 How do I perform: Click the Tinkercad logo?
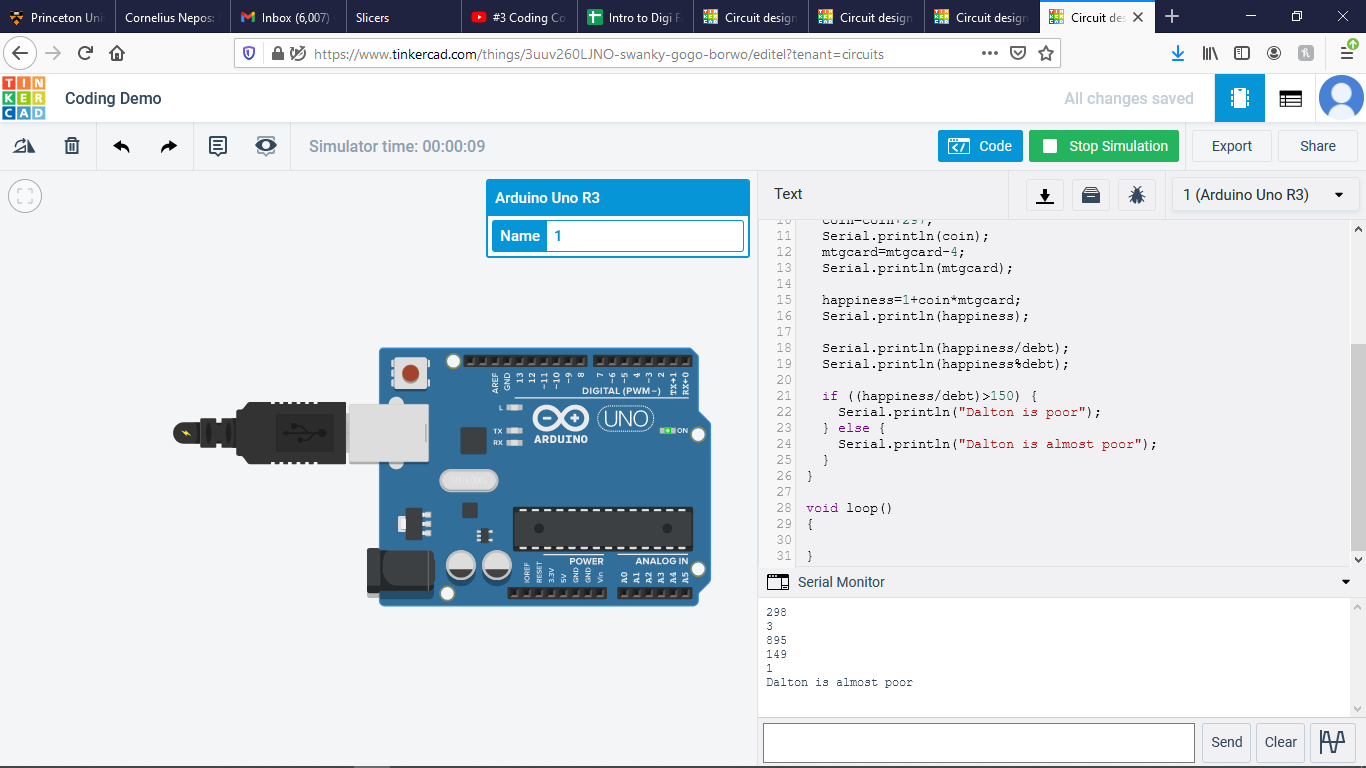pyautogui.click(x=23, y=98)
